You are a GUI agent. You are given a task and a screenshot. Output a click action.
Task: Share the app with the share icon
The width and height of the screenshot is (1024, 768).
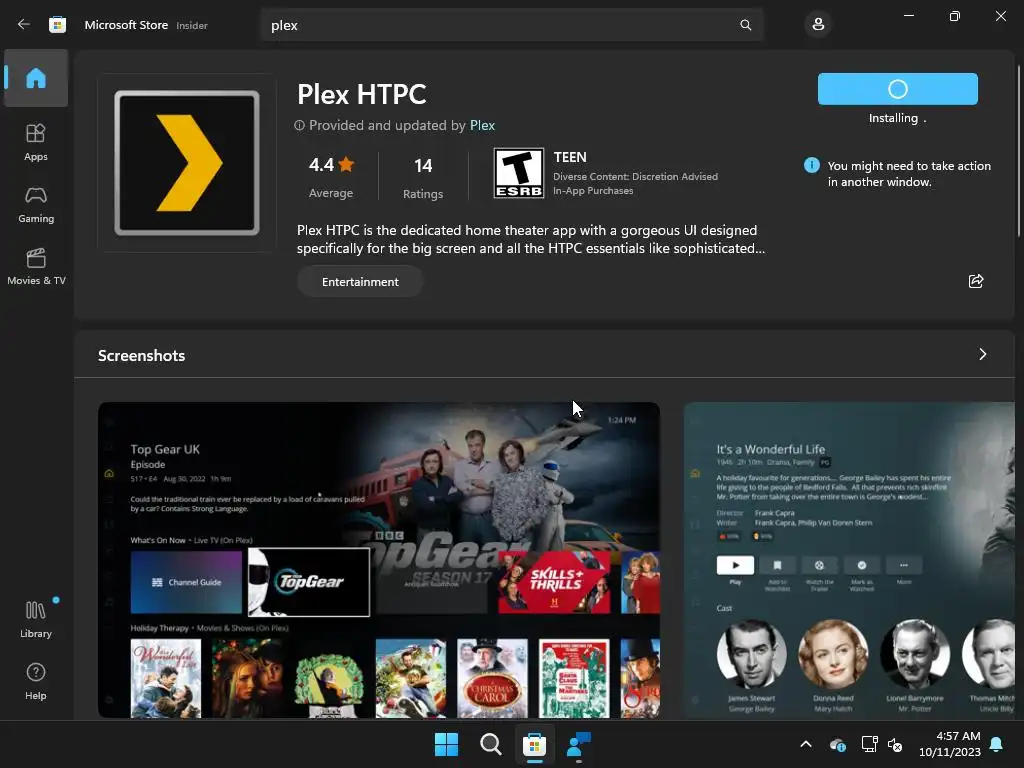(x=976, y=281)
